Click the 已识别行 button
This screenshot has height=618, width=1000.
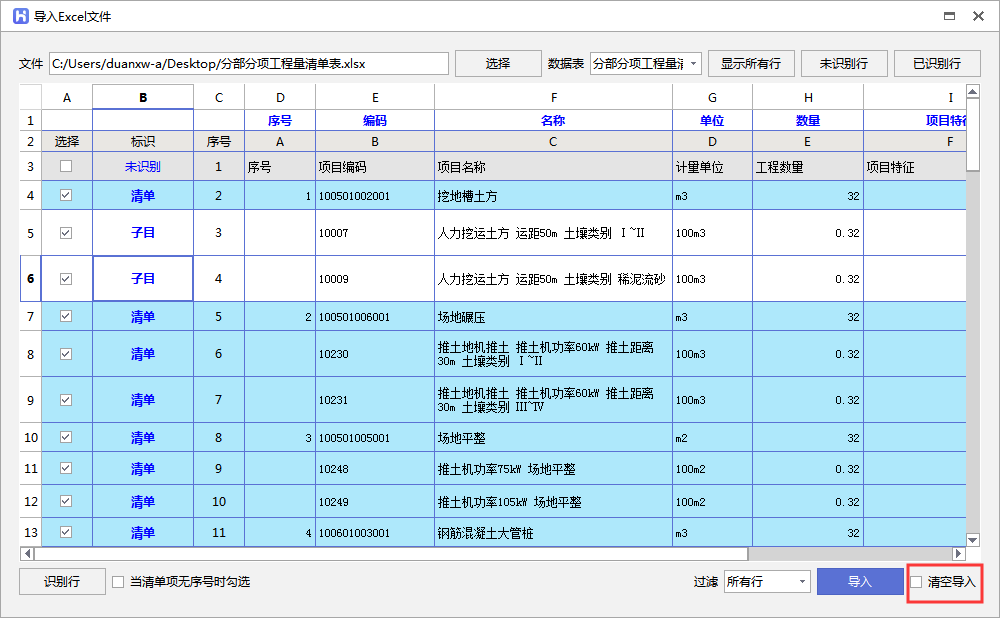pos(936,64)
